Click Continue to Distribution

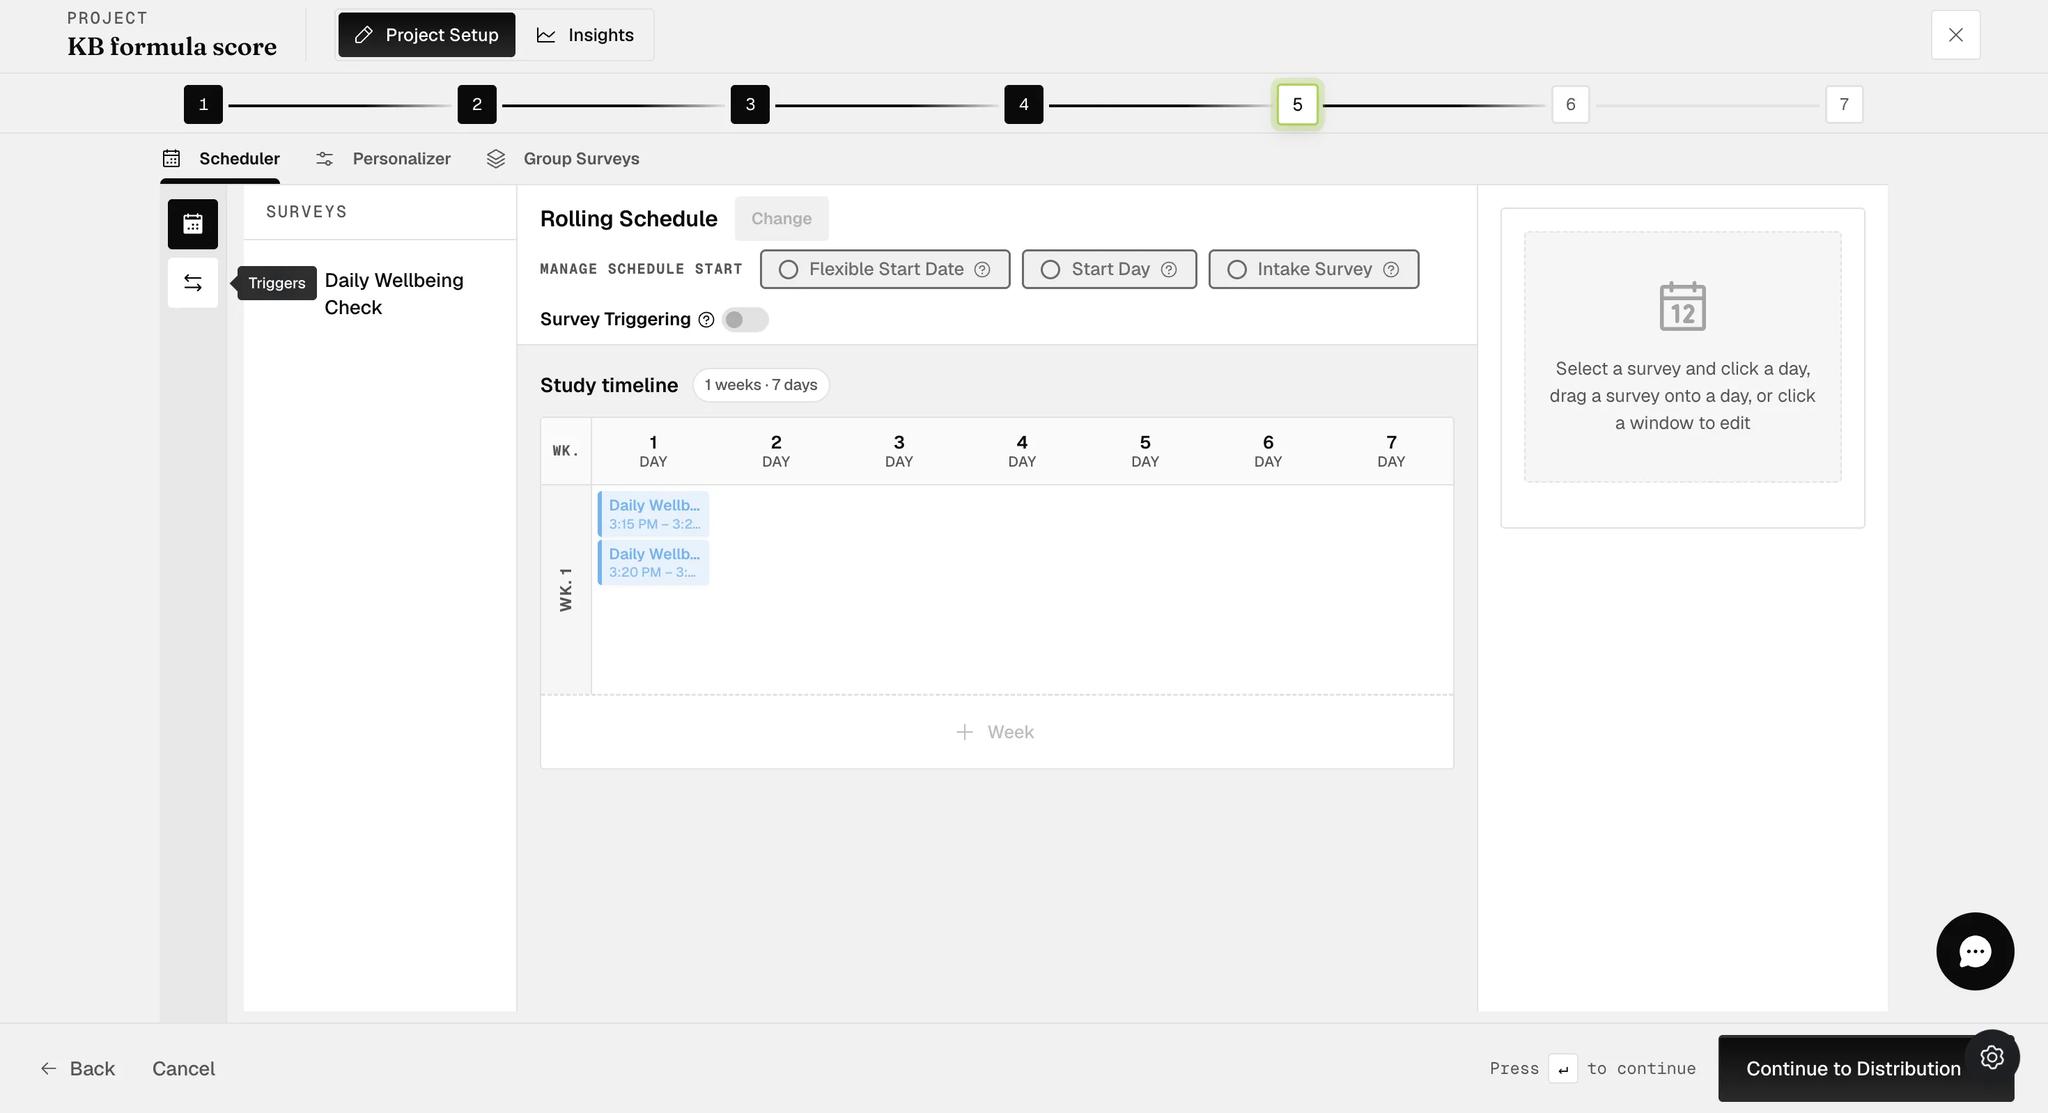click(x=1853, y=1068)
